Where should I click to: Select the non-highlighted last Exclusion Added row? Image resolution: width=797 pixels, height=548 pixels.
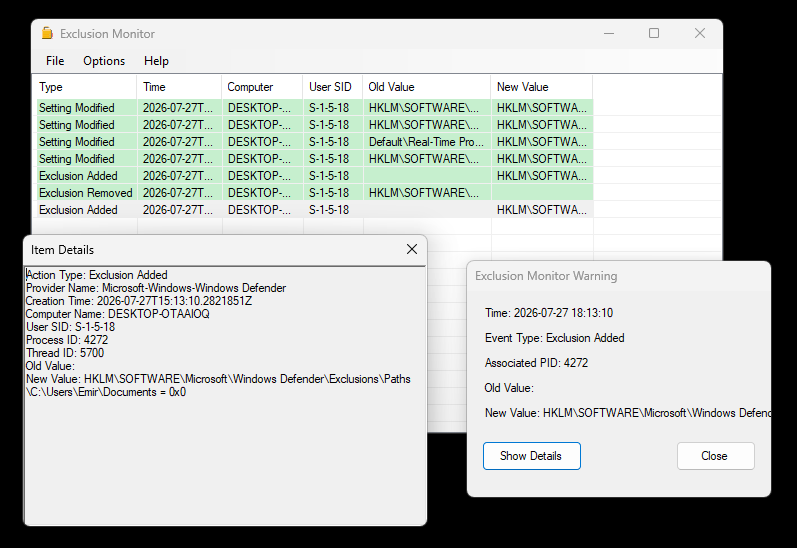(x=315, y=210)
